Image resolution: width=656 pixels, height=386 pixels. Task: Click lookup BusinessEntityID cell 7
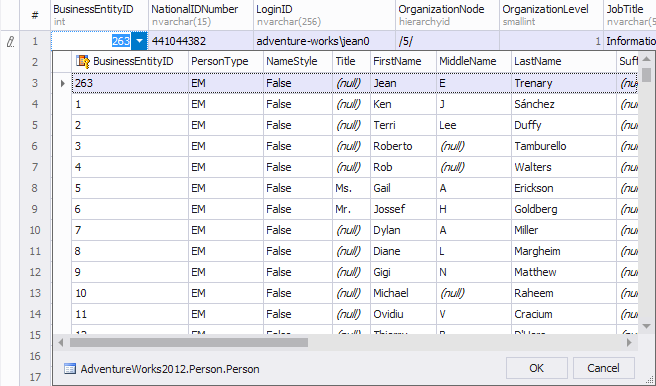[x=130, y=230]
